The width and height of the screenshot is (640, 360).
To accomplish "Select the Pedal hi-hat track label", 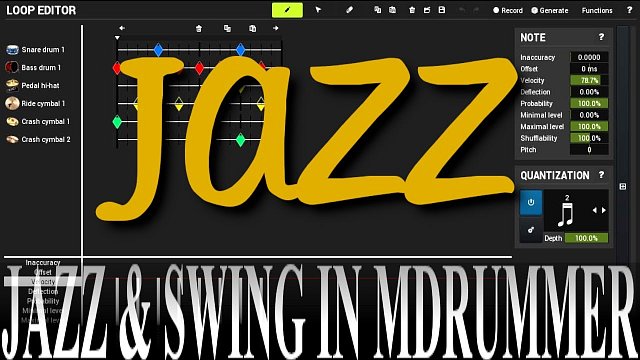I will click(40, 85).
